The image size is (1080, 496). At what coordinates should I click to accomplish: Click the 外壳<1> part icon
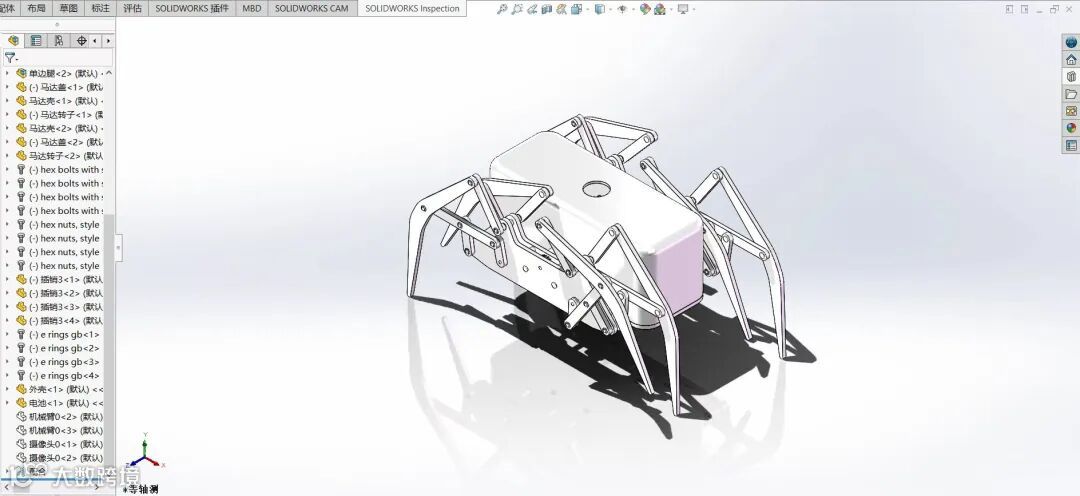pos(21,389)
